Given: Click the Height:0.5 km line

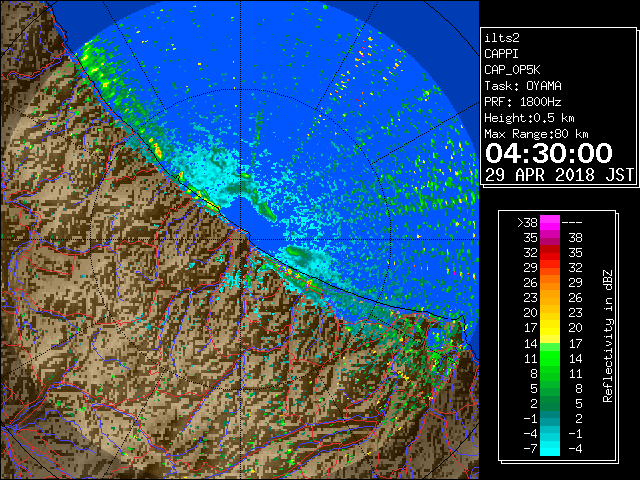Looking at the screenshot, I should (529, 118).
